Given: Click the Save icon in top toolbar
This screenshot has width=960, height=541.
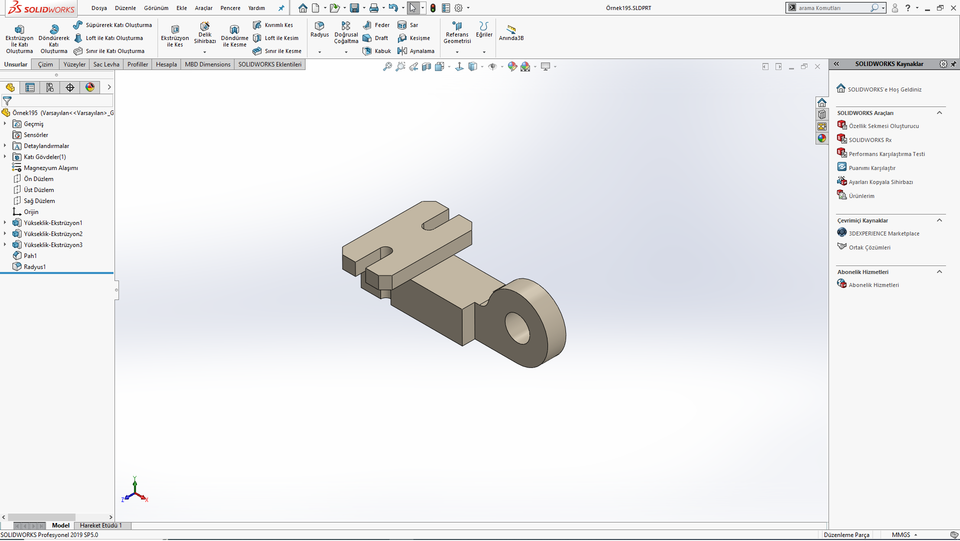Looking at the screenshot, I should tap(354, 8).
